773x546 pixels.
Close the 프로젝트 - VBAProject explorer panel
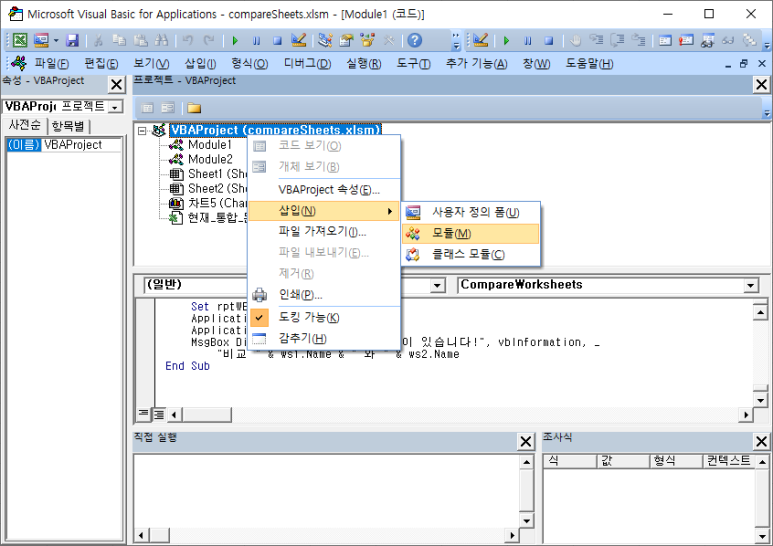click(761, 85)
